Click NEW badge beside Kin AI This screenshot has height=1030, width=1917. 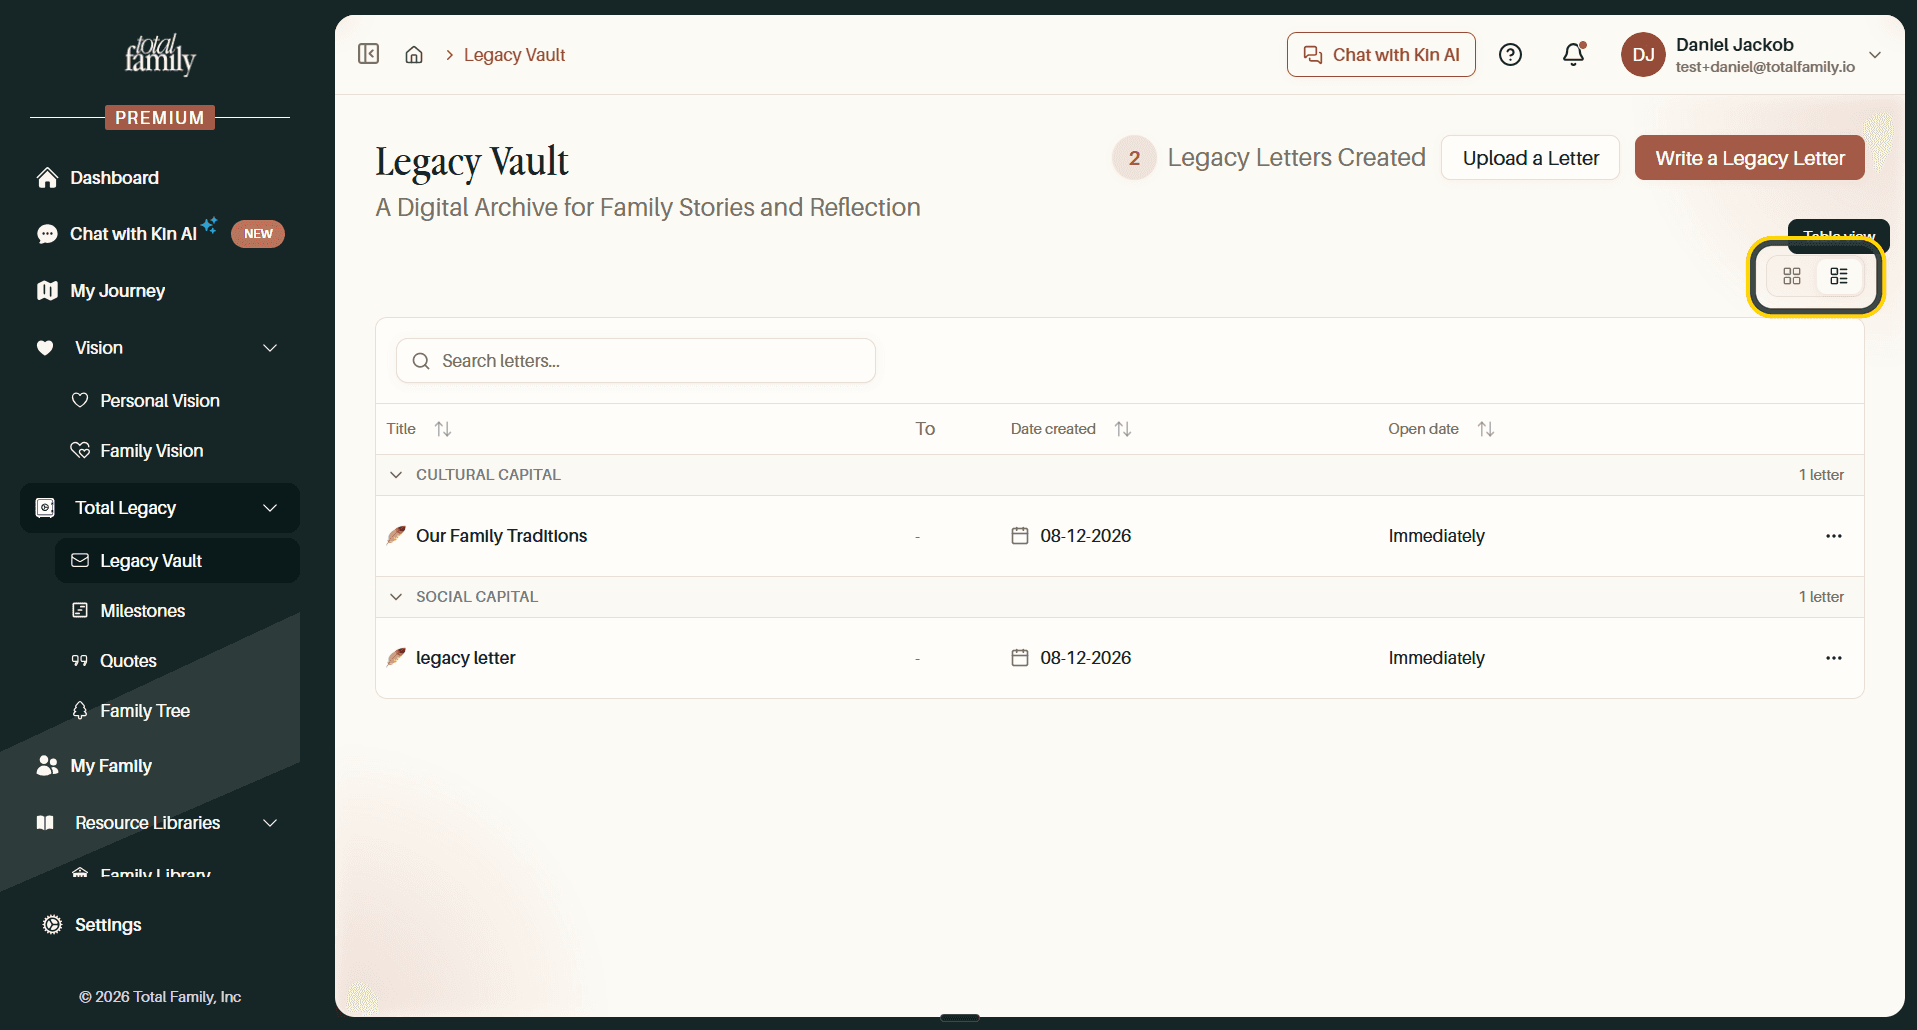[x=258, y=234]
